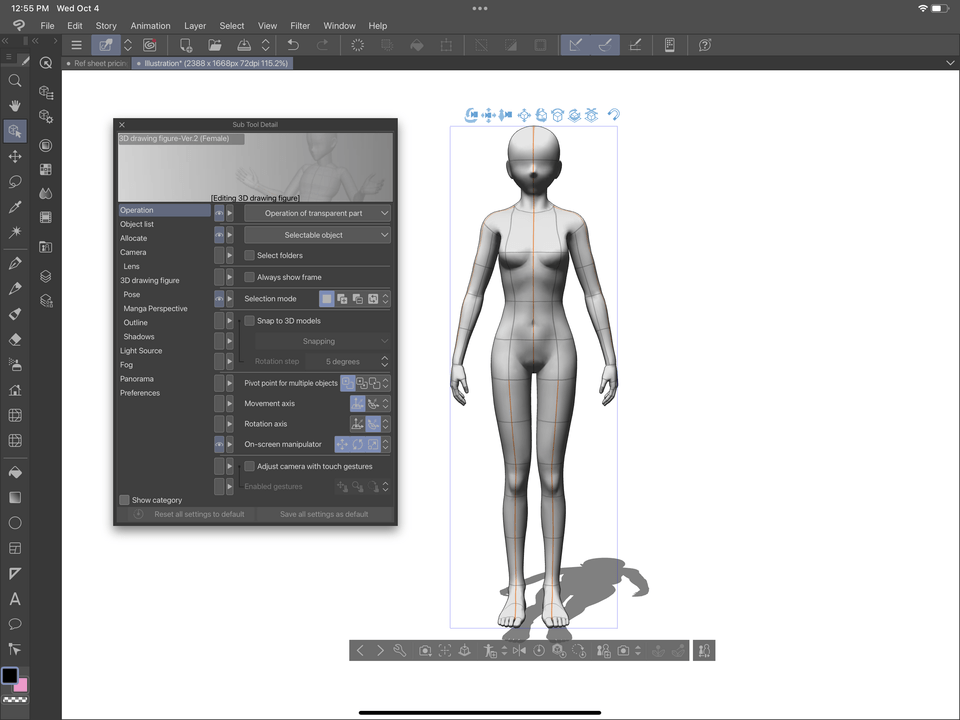Enable the Select folders checkbox
This screenshot has width=960, height=720.
[250, 256]
